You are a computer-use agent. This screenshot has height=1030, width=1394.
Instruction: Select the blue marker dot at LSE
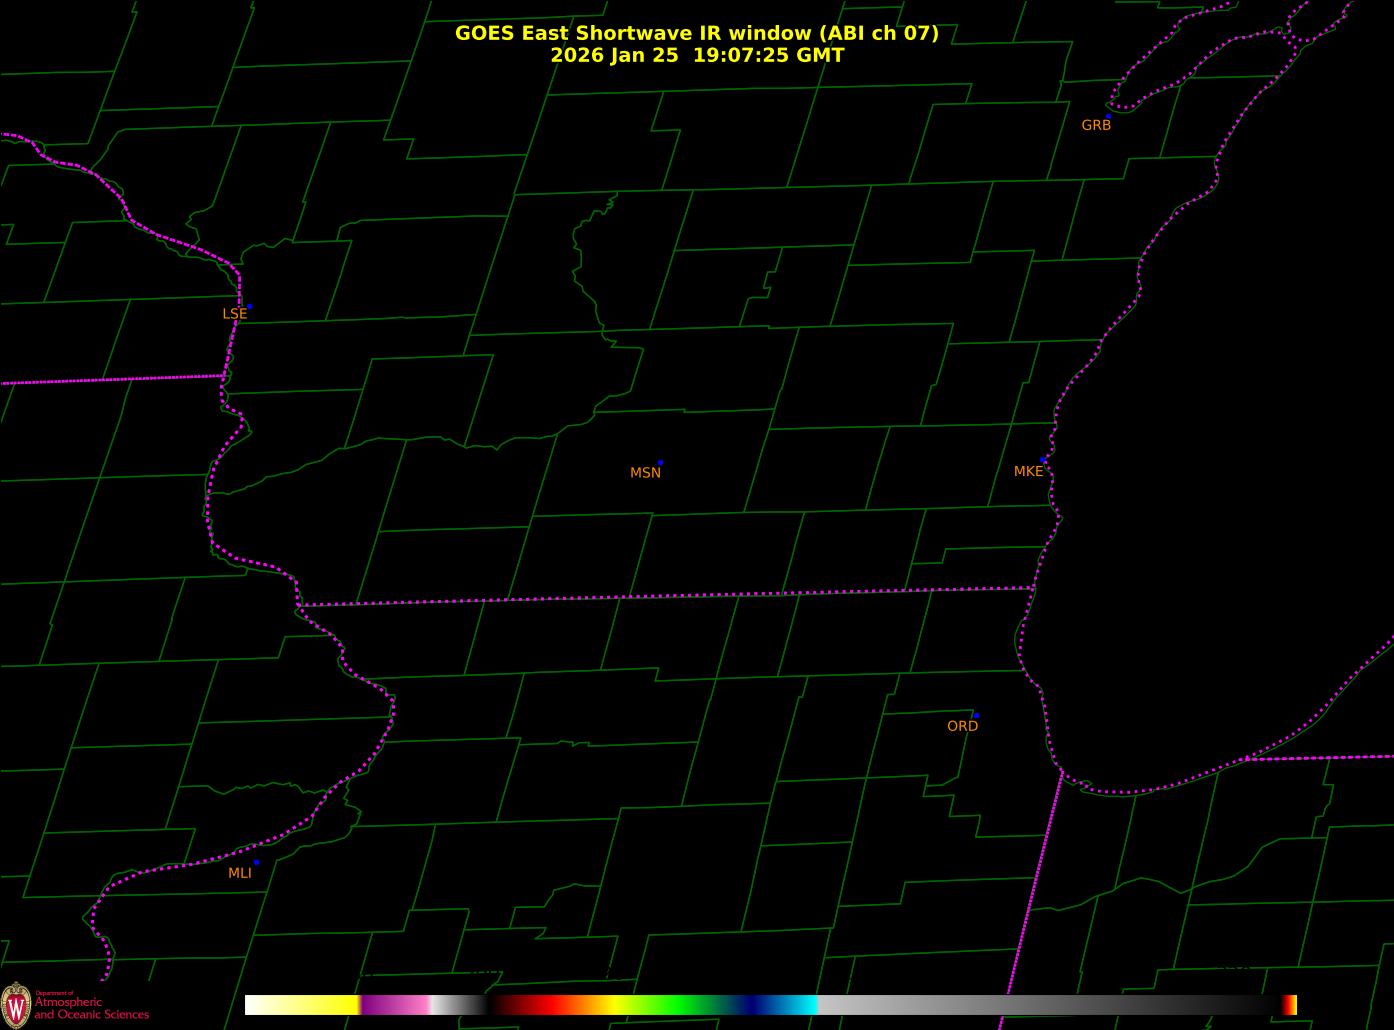pyautogui.click(x=249, y=306)
